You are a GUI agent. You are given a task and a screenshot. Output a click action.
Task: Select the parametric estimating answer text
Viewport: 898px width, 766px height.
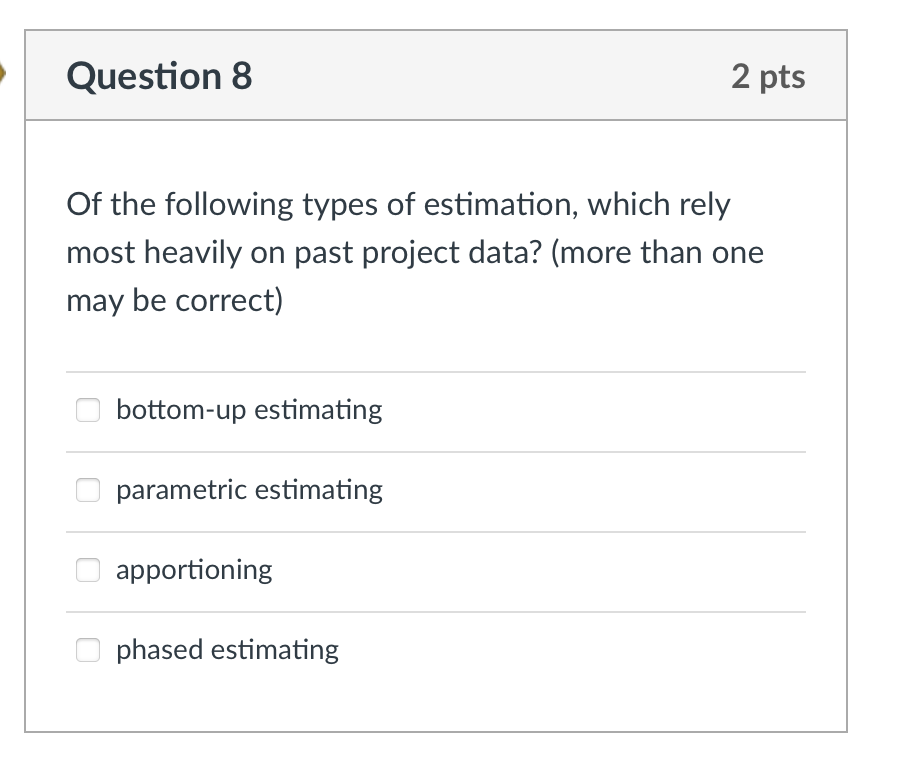pos(248,490)
